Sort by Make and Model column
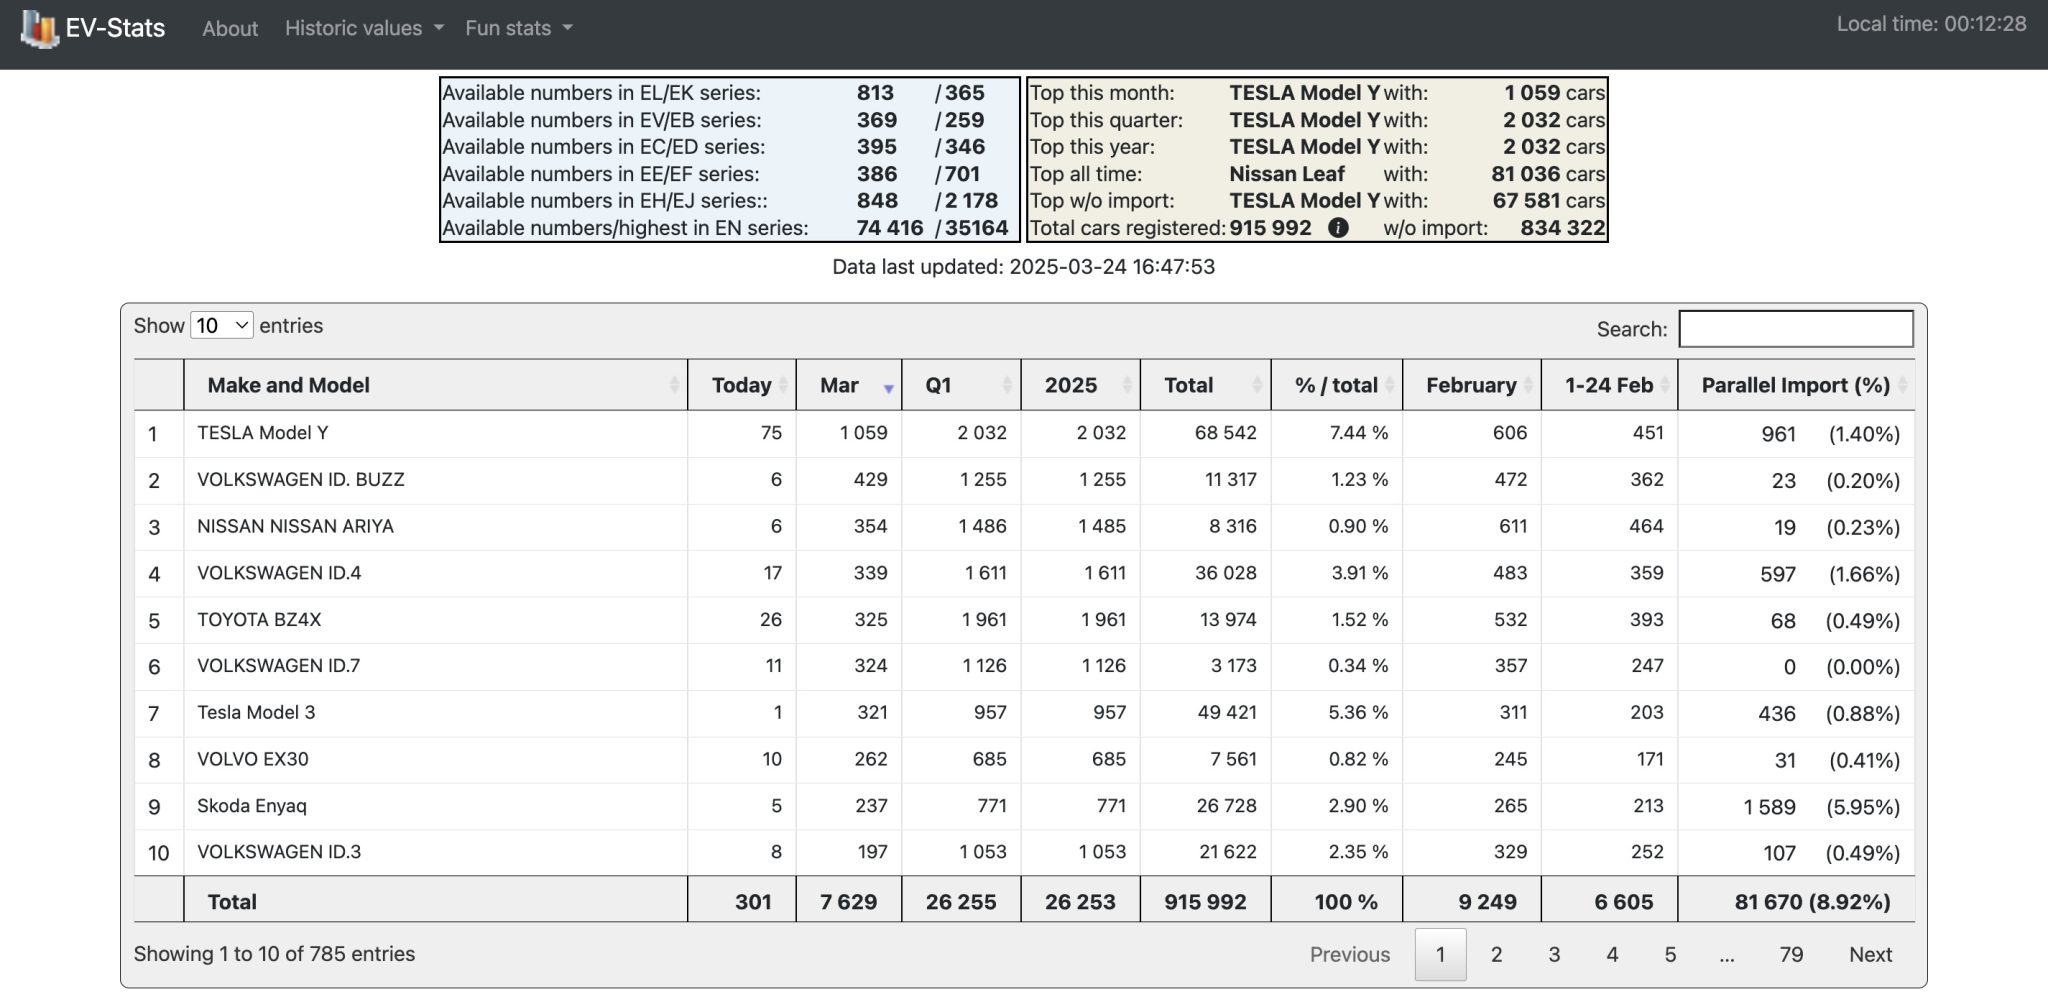The width and height of the screenshot is (2048, 1002). coord(436,385)
